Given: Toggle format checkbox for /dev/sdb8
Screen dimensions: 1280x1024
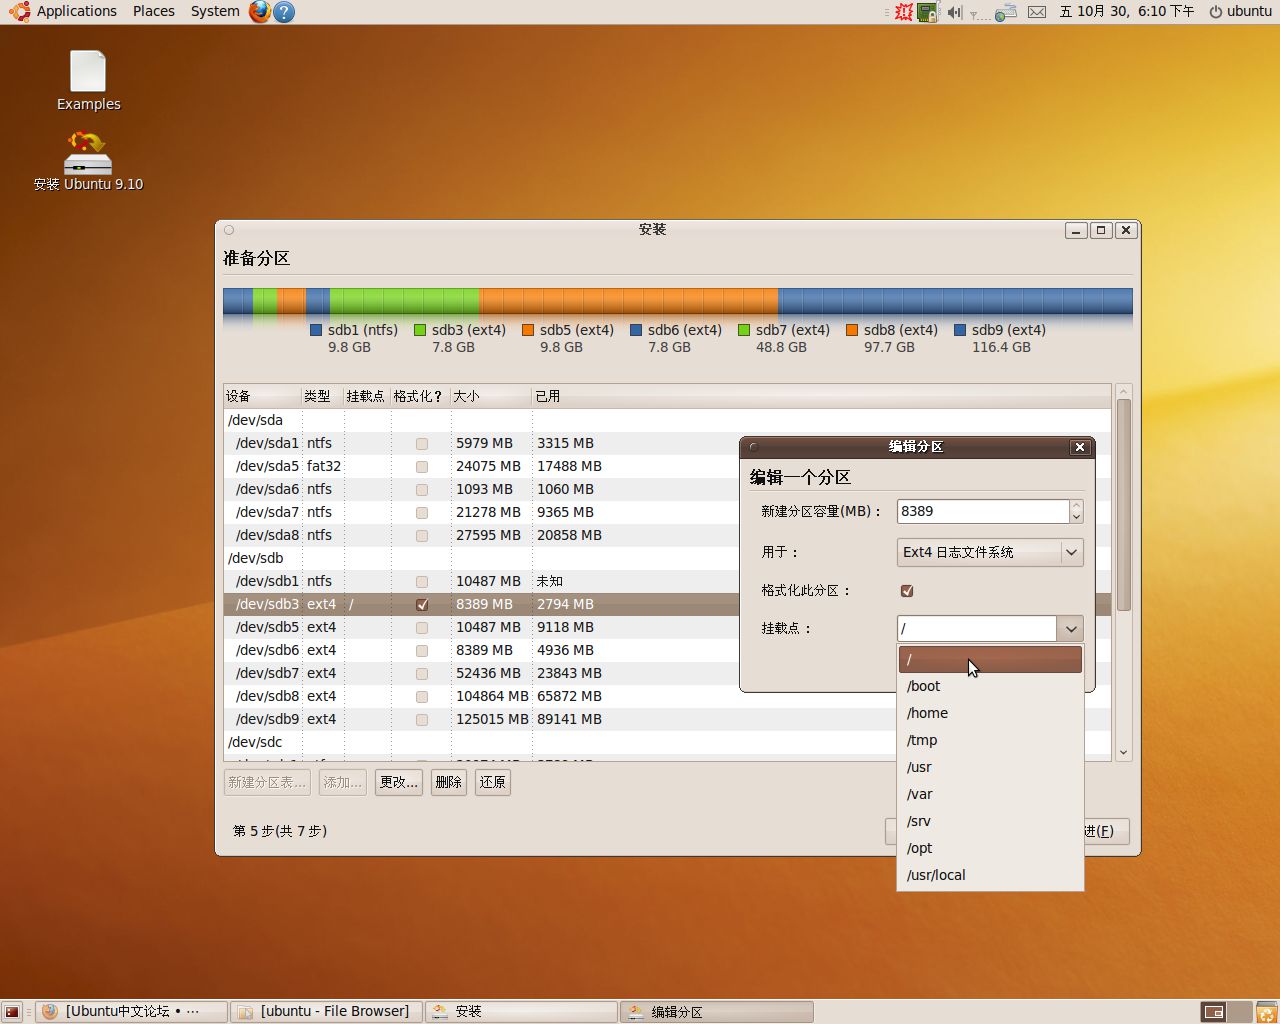Looking at the screenshot, I should click(x=422, y=697).
